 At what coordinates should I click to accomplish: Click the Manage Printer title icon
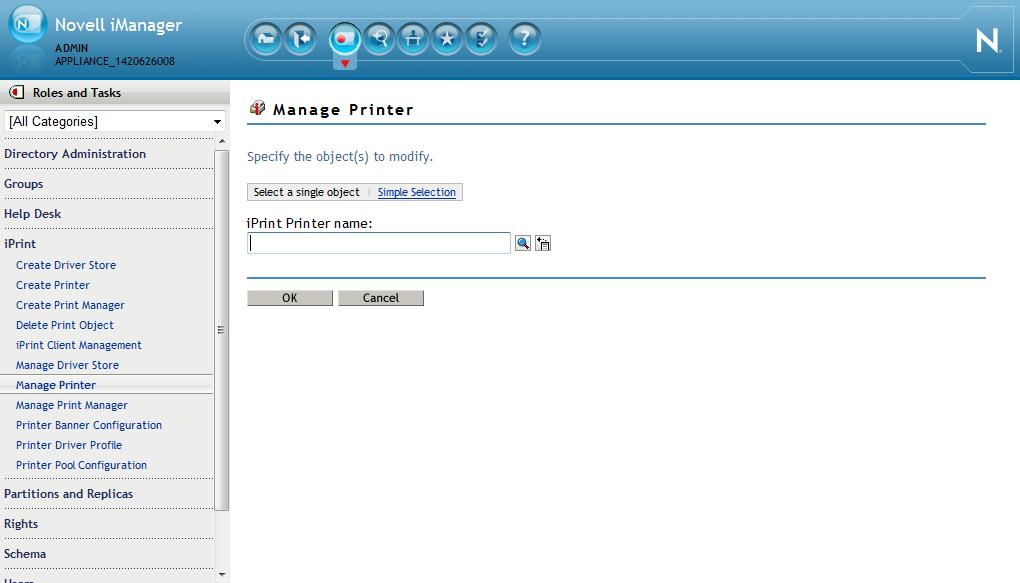pyautogui.click(x=258, y=108)
